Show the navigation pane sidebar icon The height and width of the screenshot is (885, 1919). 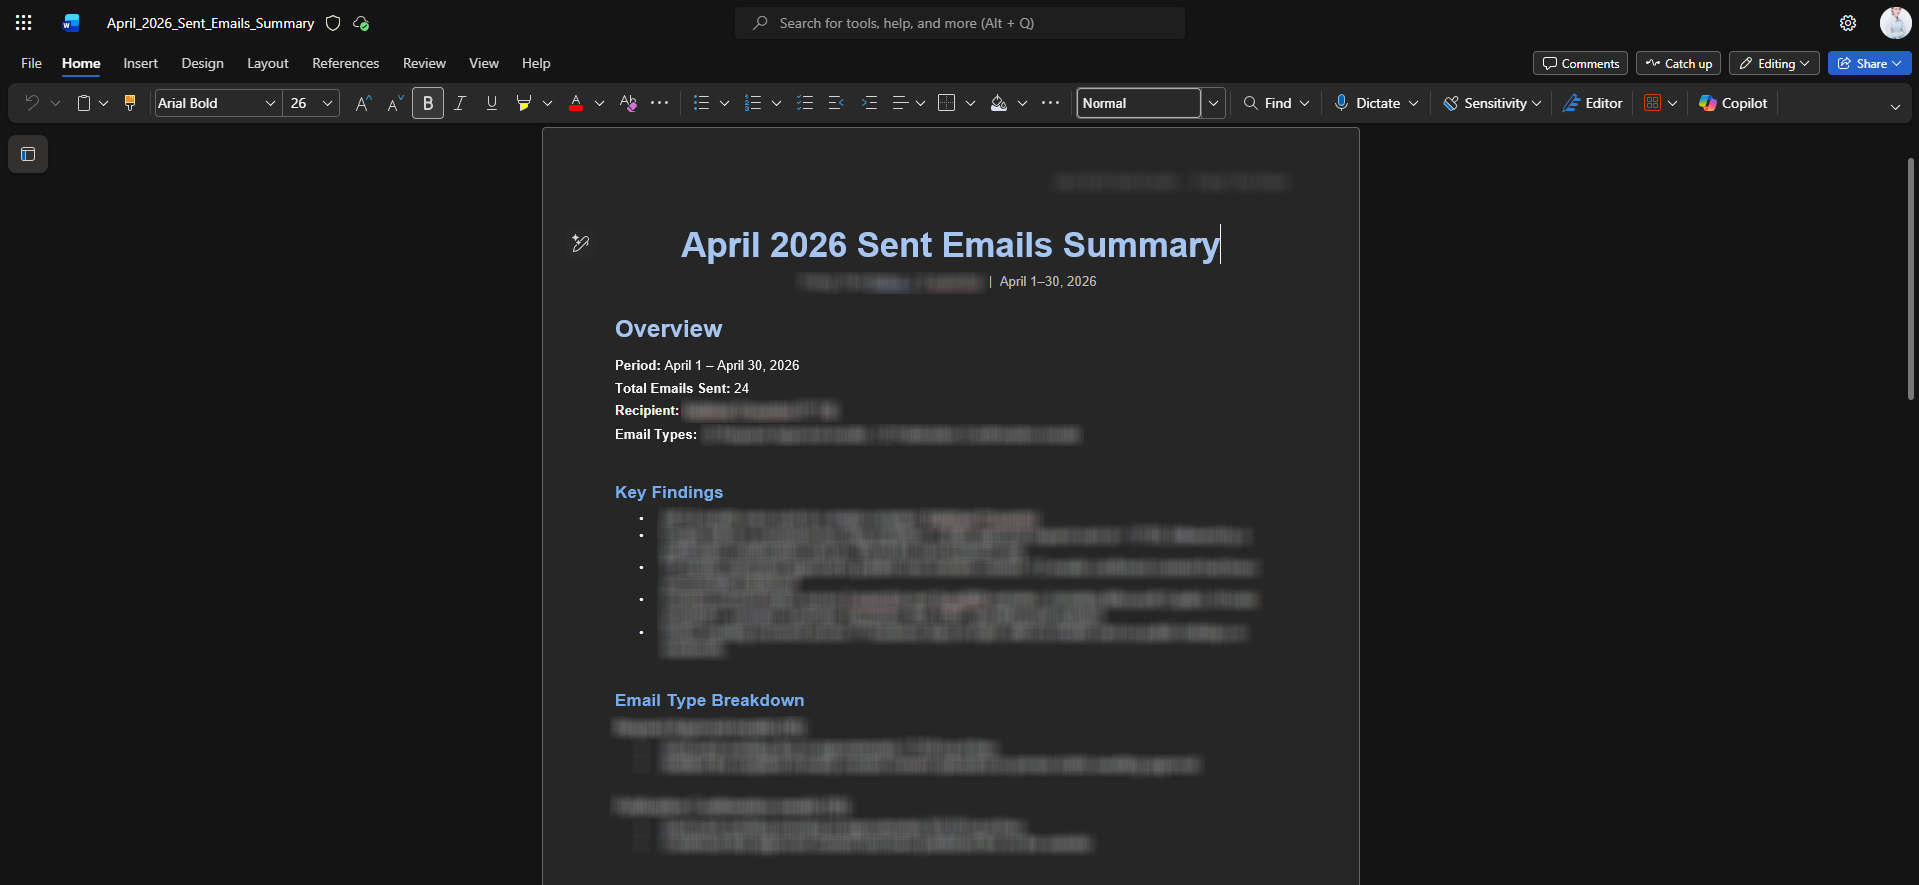[28, 154]
